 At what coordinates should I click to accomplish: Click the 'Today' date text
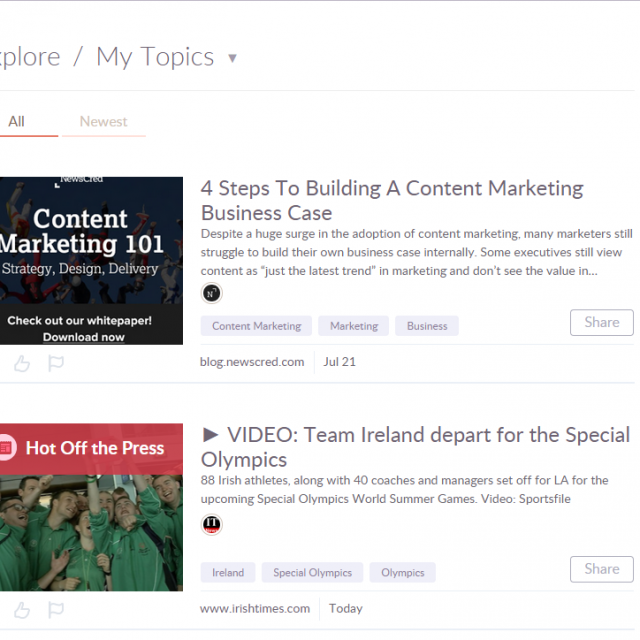(346, 609)
